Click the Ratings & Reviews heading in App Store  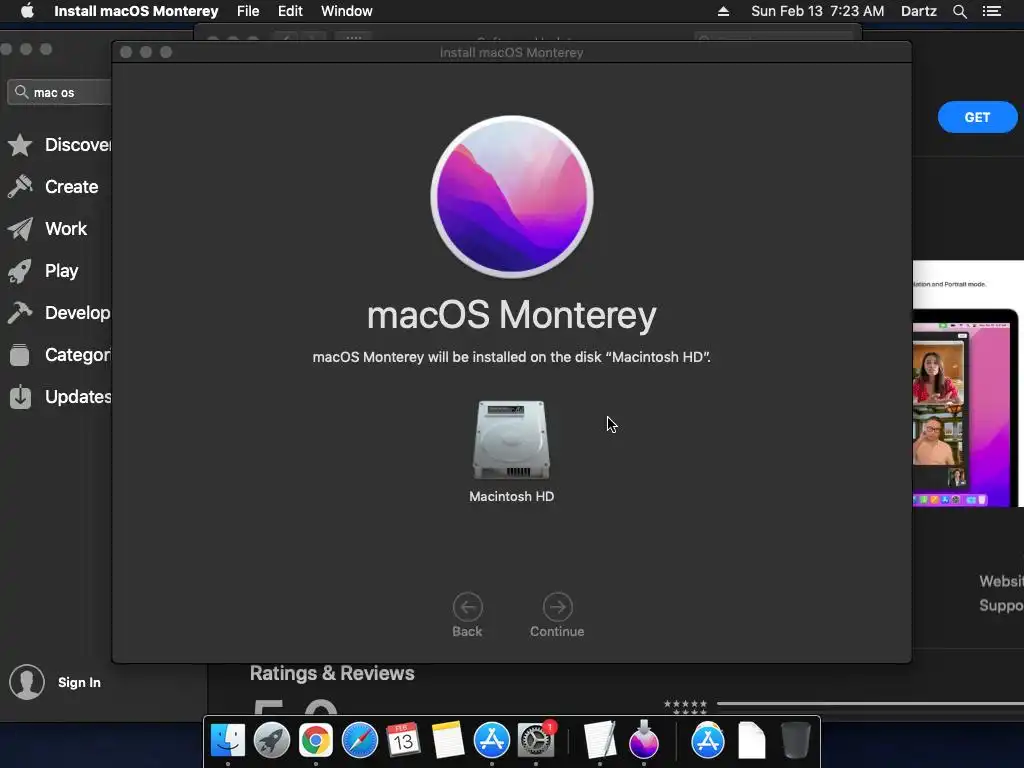point(332,673)
